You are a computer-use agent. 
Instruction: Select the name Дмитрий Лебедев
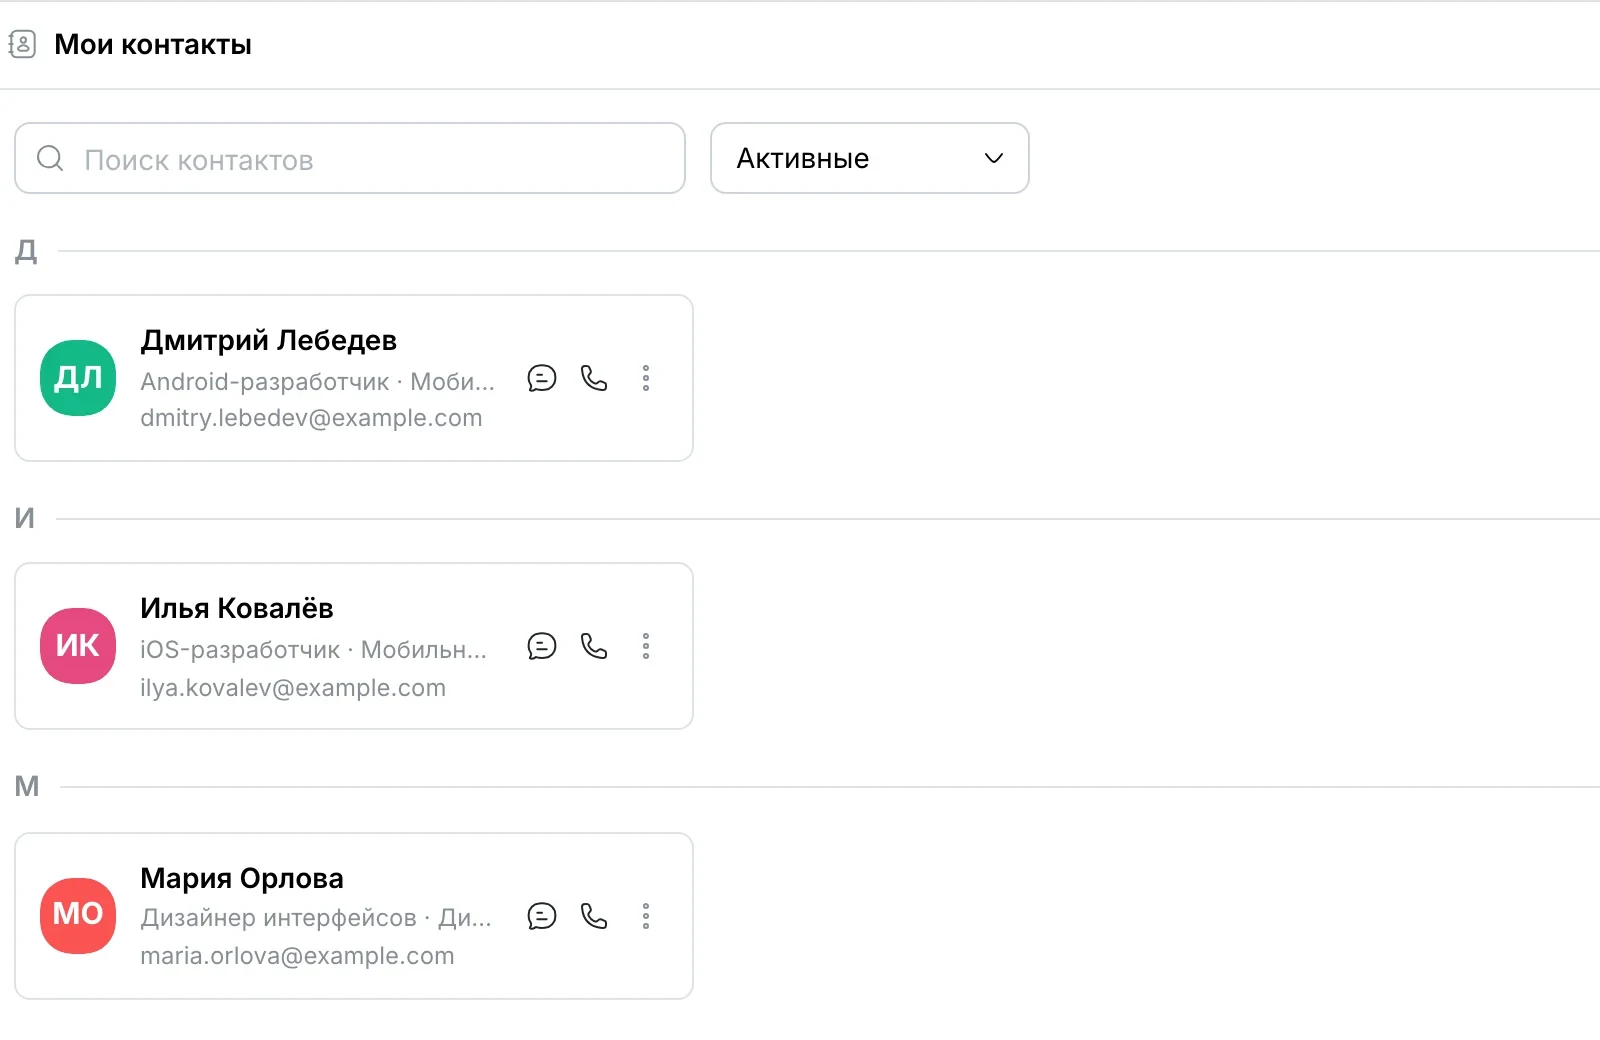tap(269, 341)
